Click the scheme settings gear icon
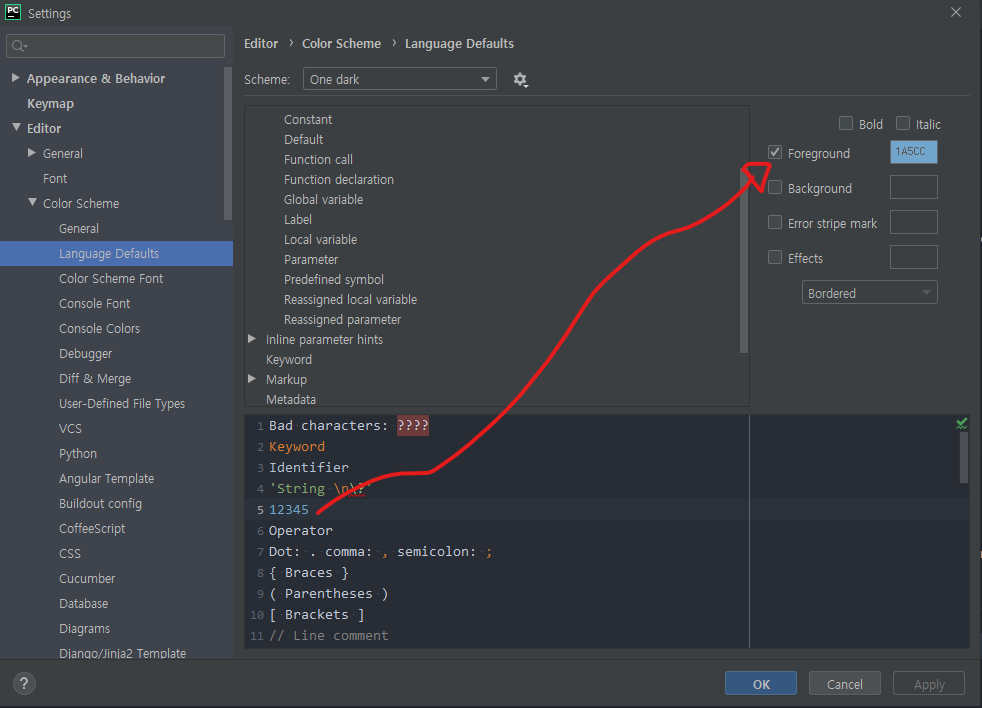 (520, 80)
